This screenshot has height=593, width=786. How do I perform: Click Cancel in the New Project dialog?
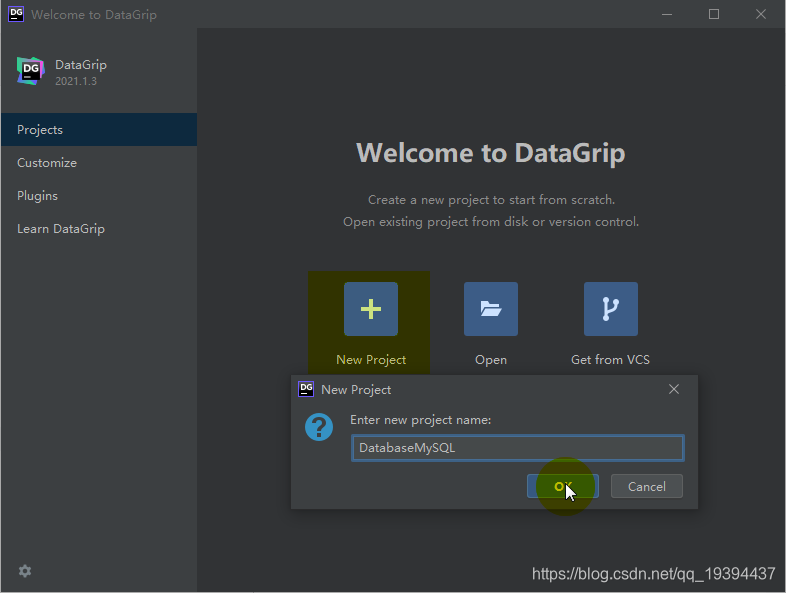[647, 486]
